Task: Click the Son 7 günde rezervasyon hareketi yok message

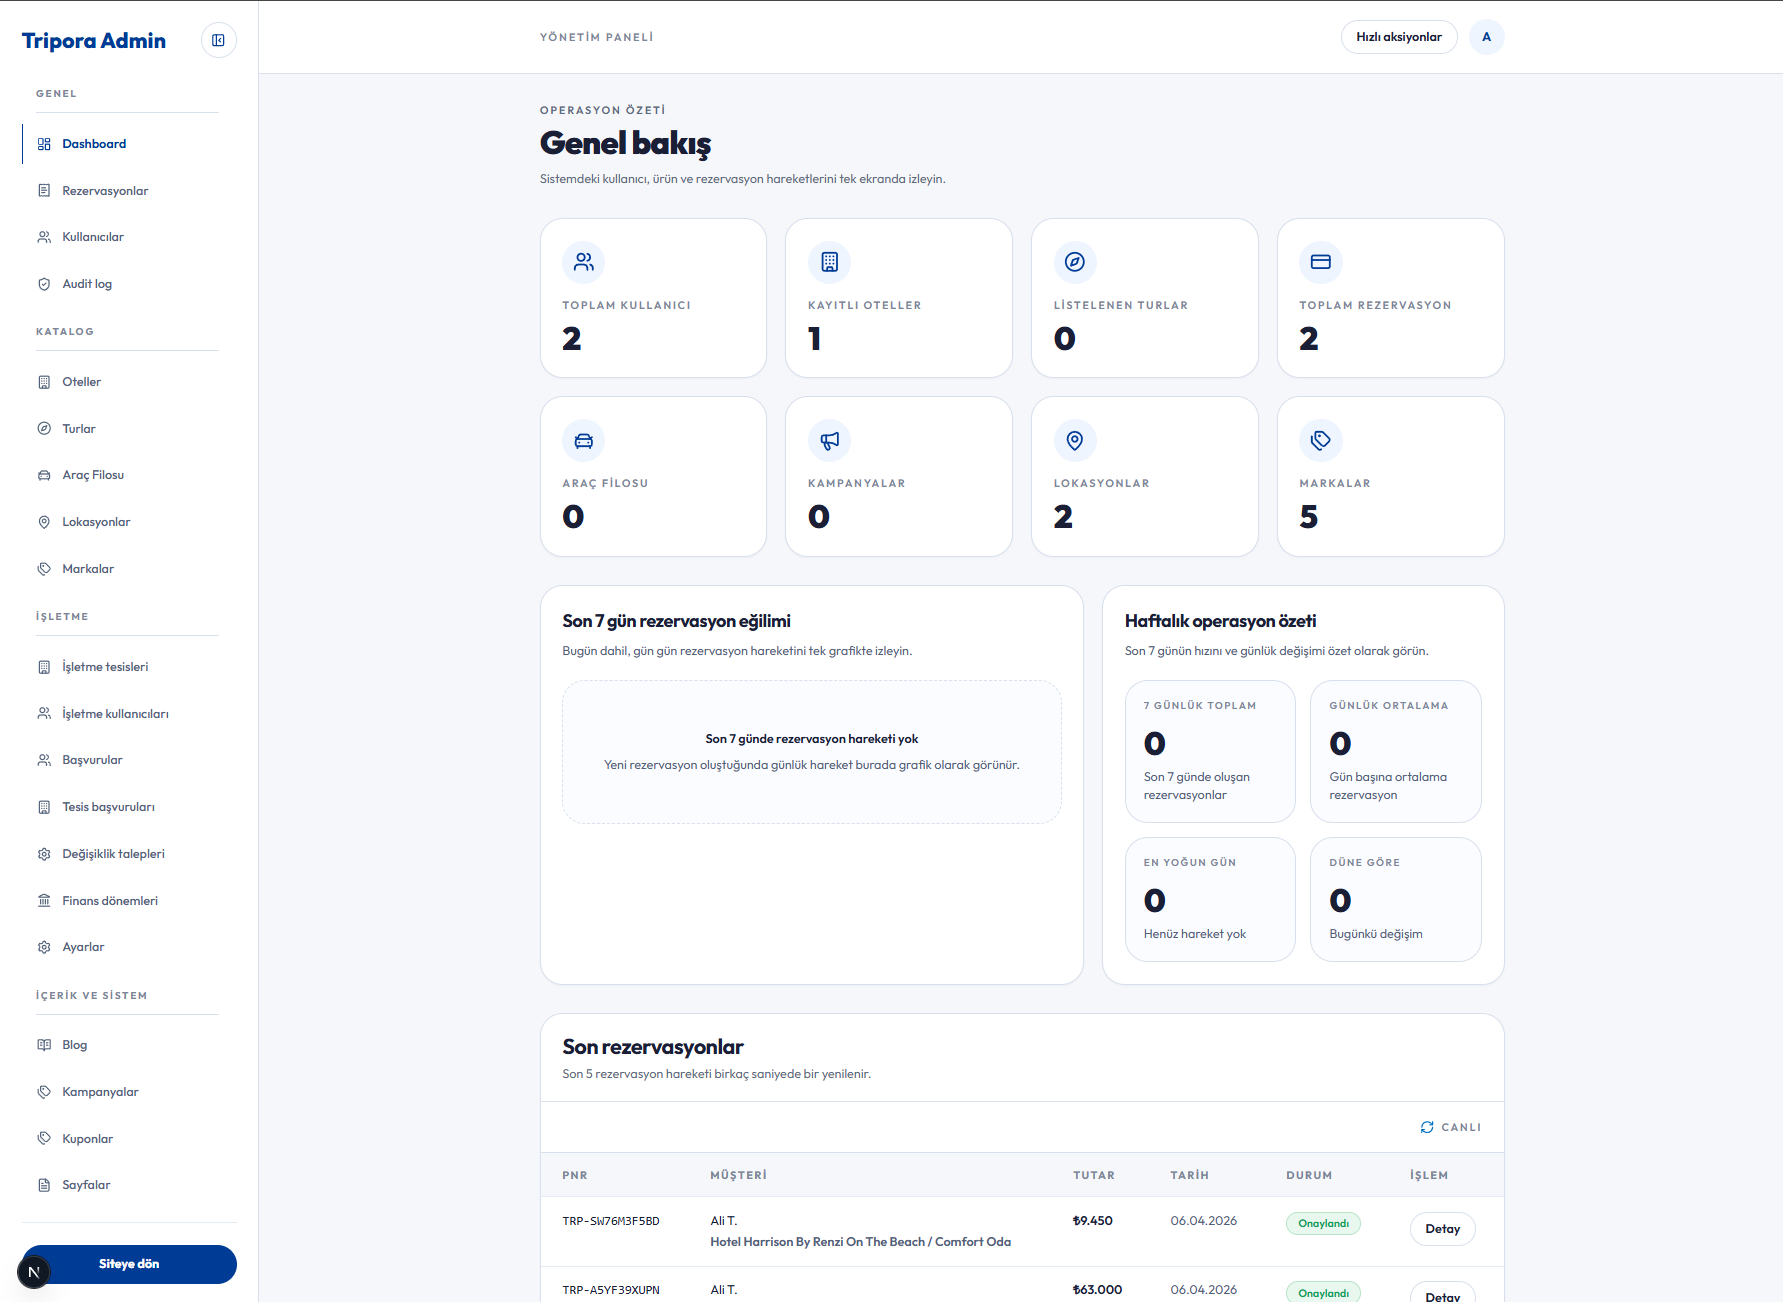Action: [x=812, y=739]
